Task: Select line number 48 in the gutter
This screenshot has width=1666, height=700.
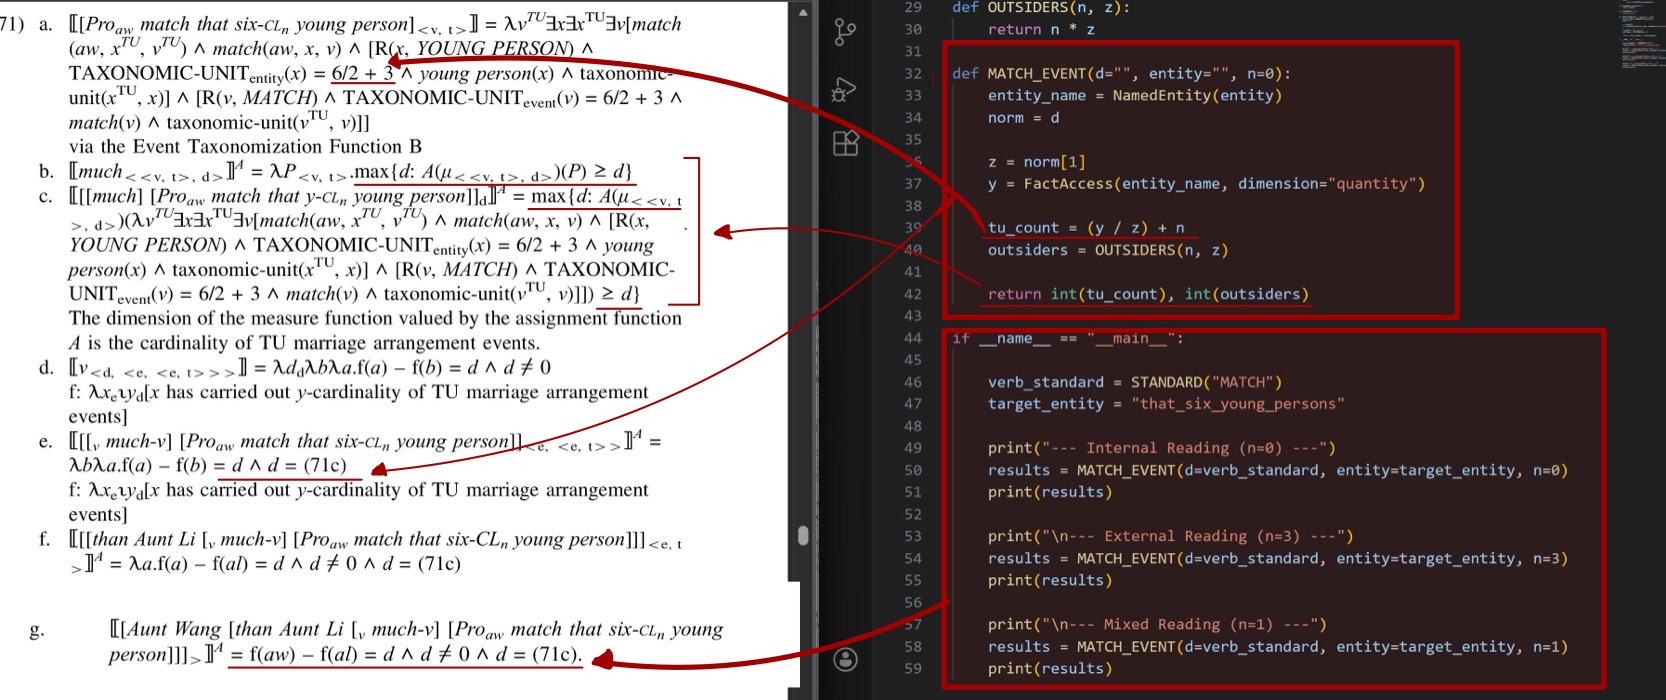Action: [912, 426]
